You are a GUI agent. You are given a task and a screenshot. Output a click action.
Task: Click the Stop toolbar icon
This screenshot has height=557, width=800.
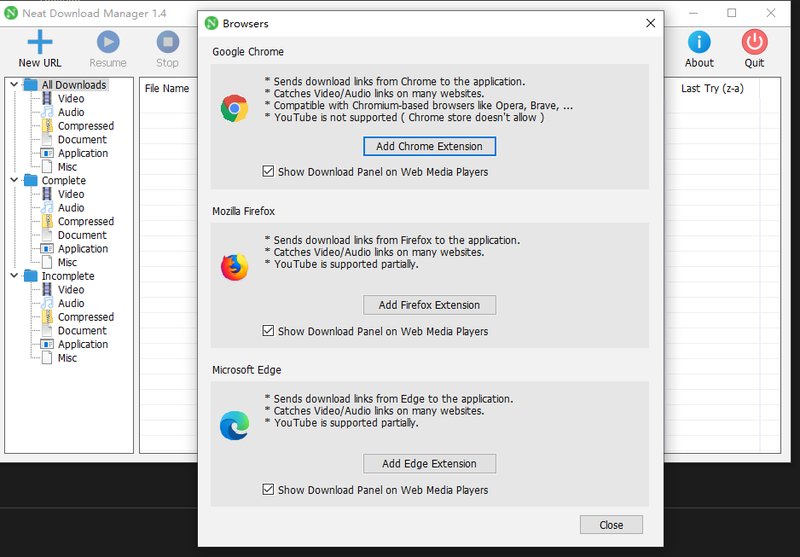click(167, 42)
